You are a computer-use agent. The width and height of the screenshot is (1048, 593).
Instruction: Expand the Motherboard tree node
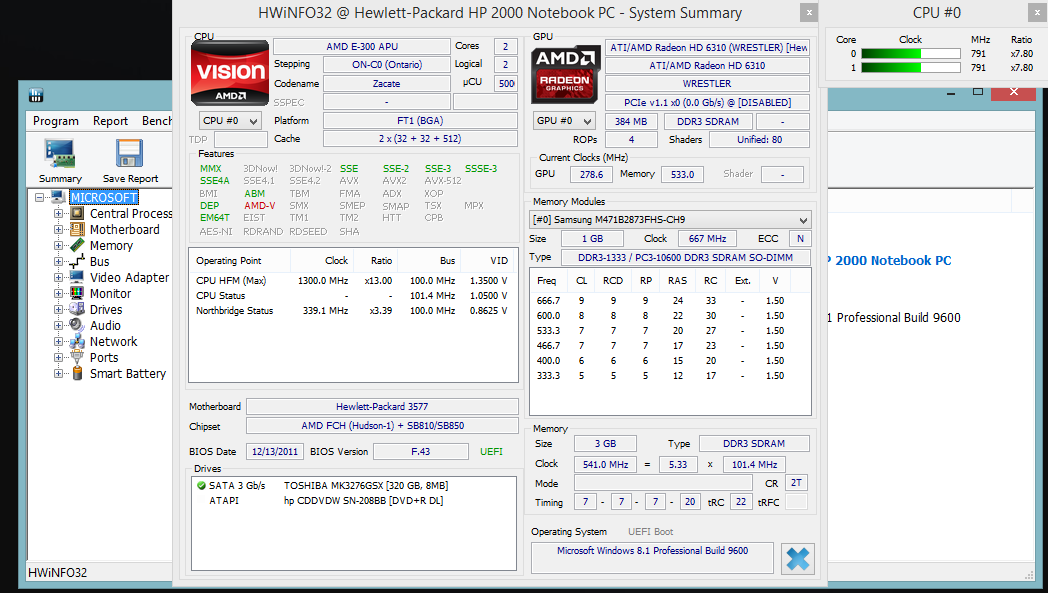tap(57, 230)
